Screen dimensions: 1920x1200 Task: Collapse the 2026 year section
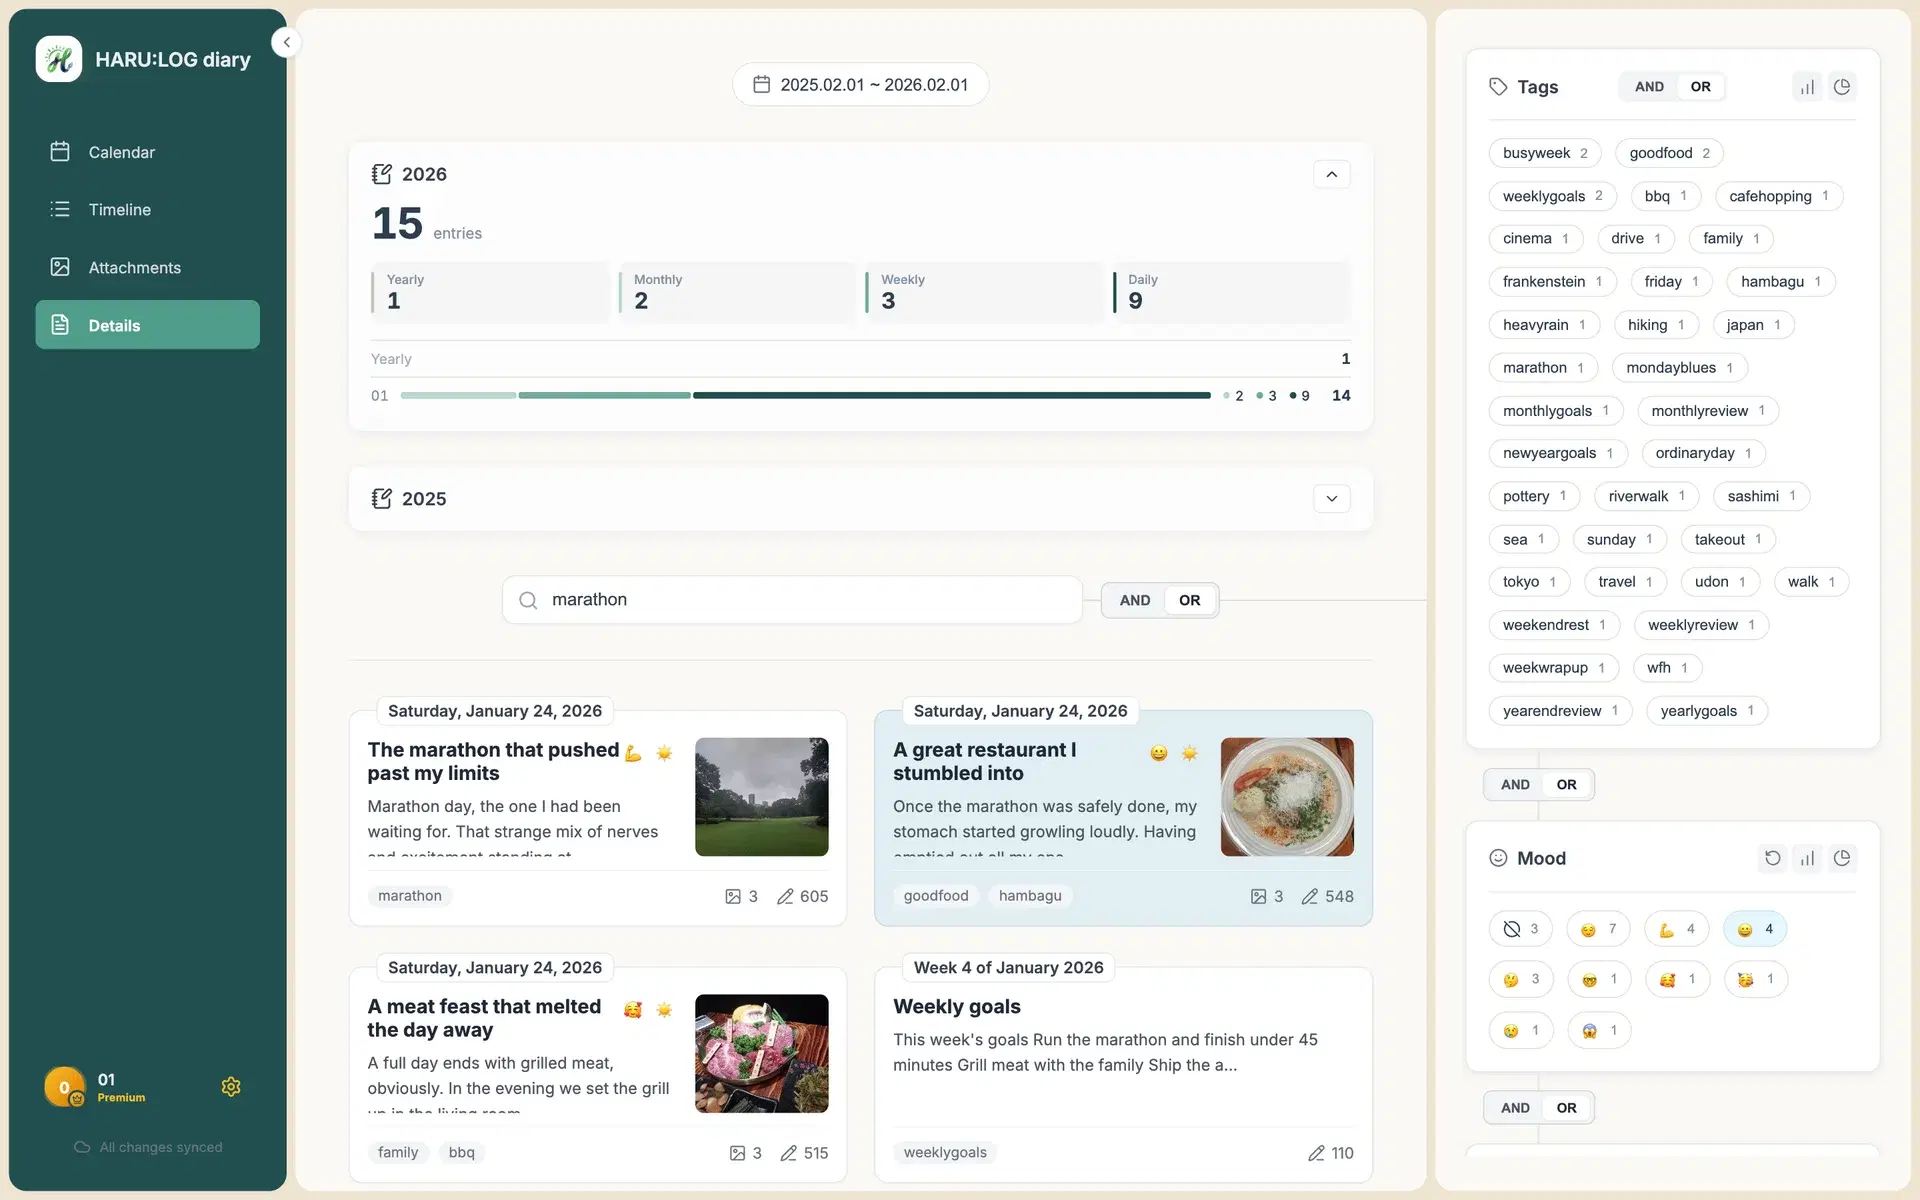coord(1331,174)
